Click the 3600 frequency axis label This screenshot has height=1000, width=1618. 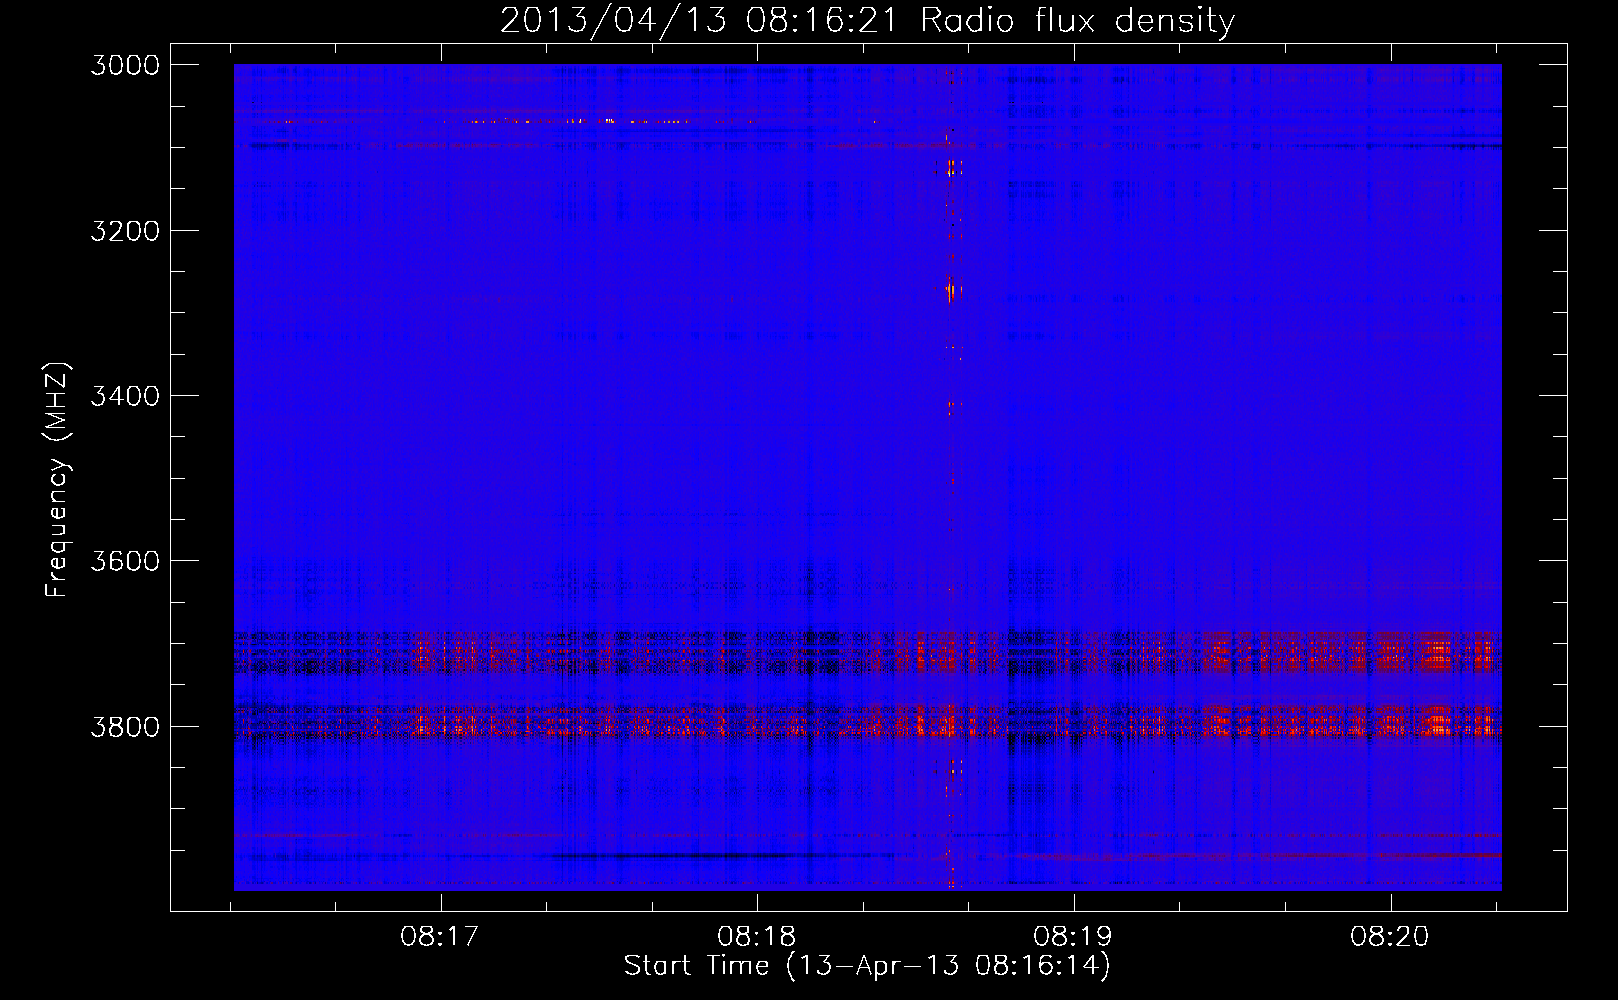click(x=125, y=561)
